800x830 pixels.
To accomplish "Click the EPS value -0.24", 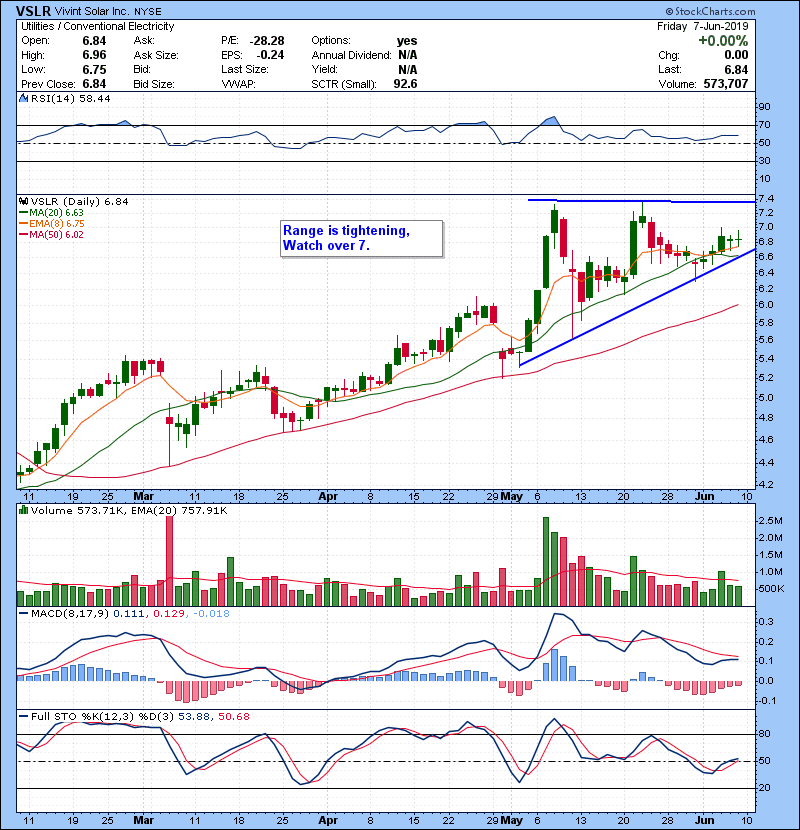I will click(271, 55).
